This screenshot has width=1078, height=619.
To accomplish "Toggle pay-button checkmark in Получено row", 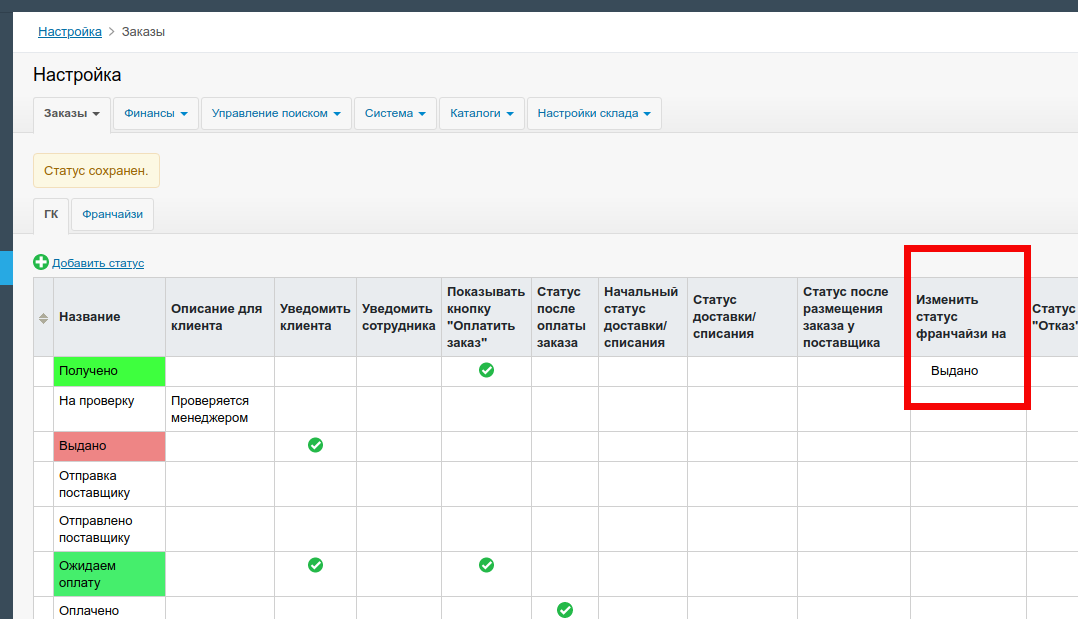I will [x=486, y=370].
